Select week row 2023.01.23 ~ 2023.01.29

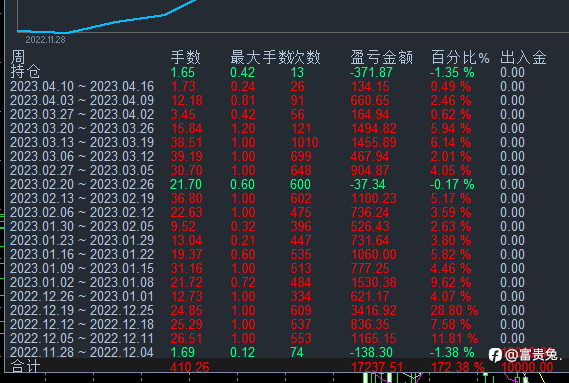click(x=82, y=240)
